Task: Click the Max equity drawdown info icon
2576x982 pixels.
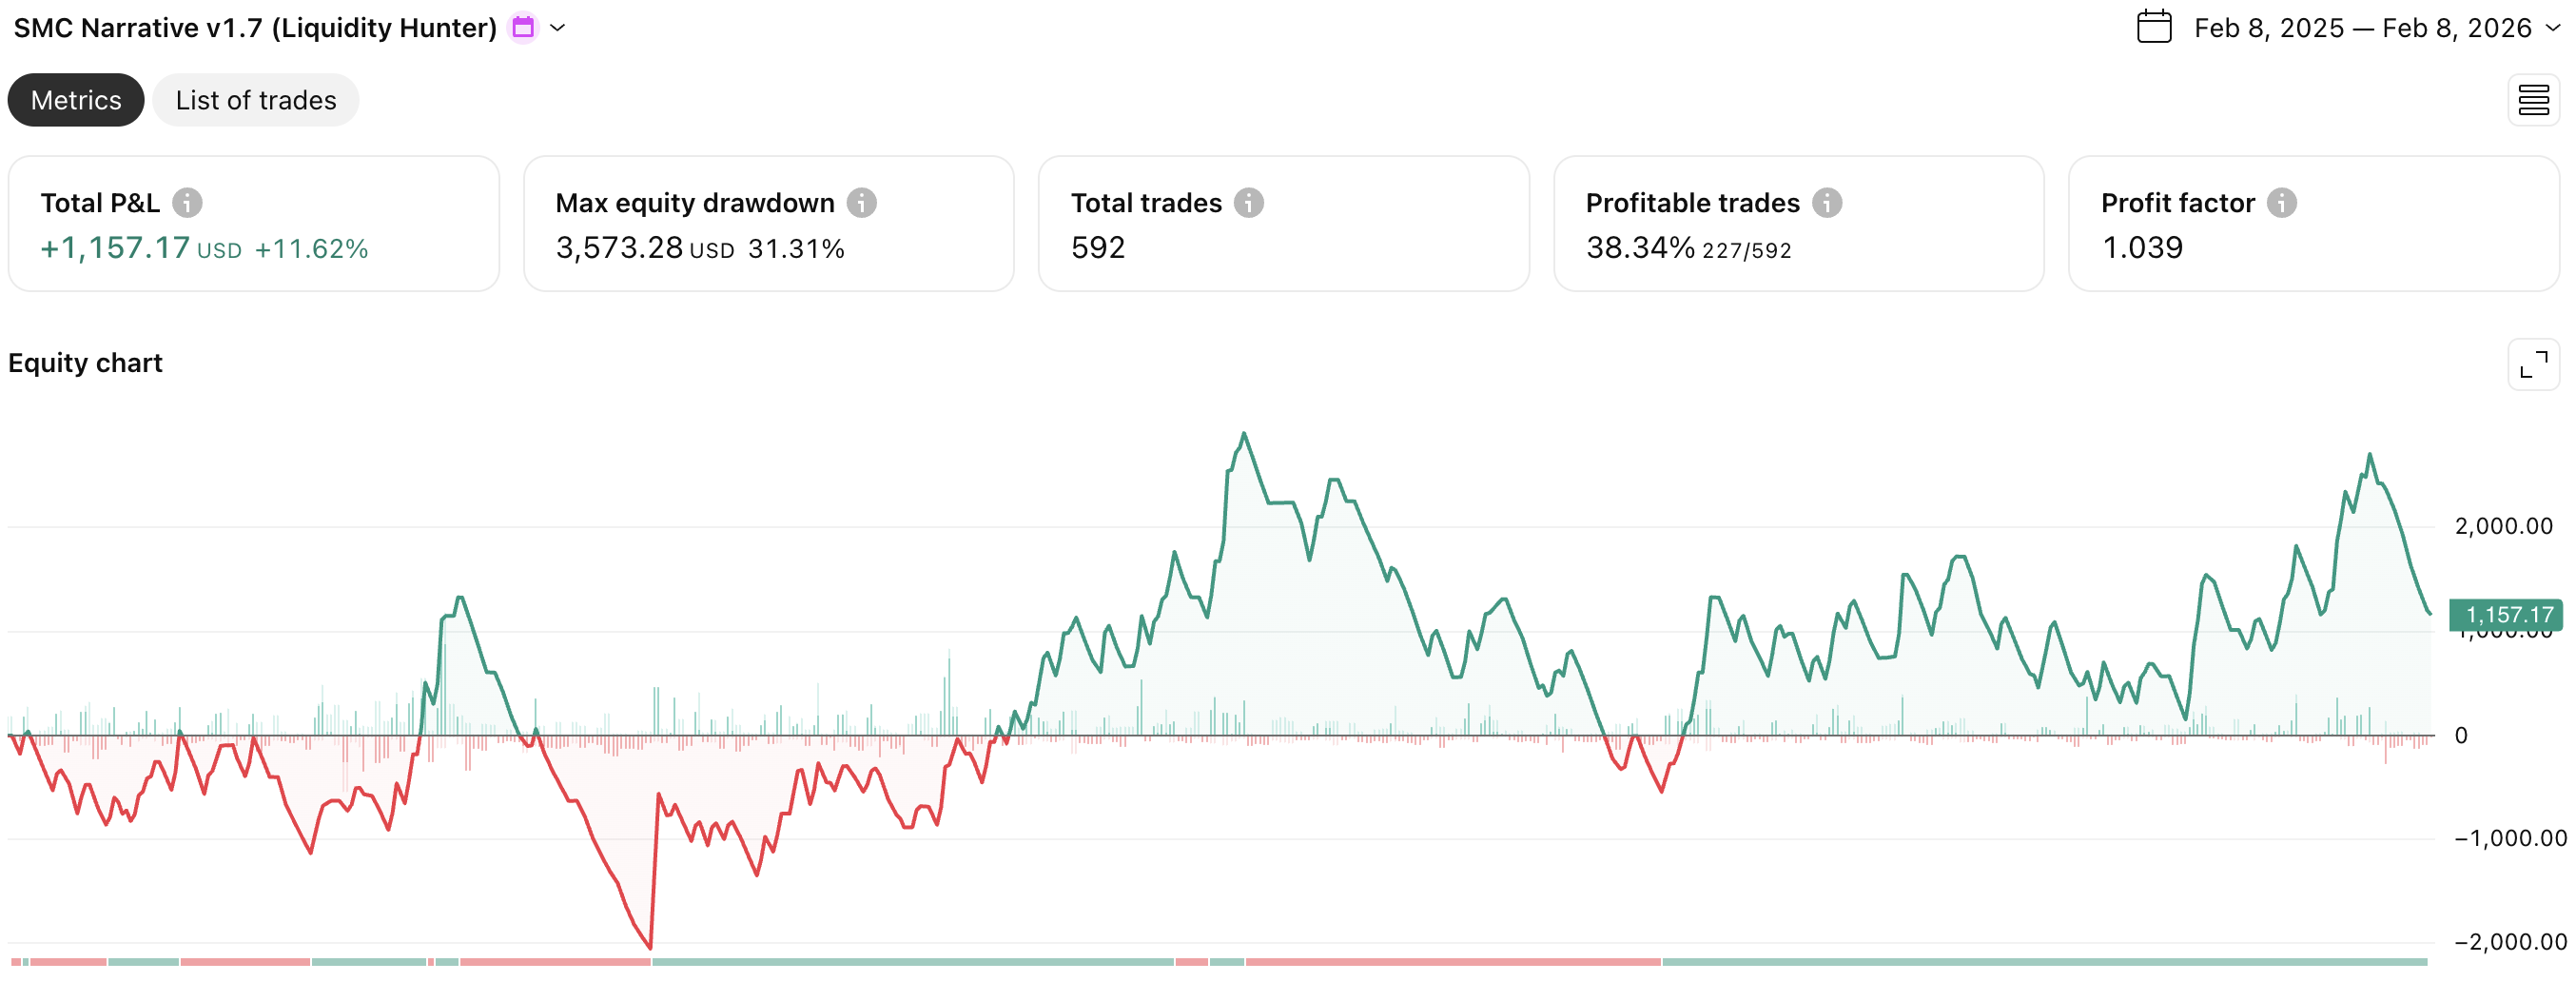Action: tap(861, 203)
